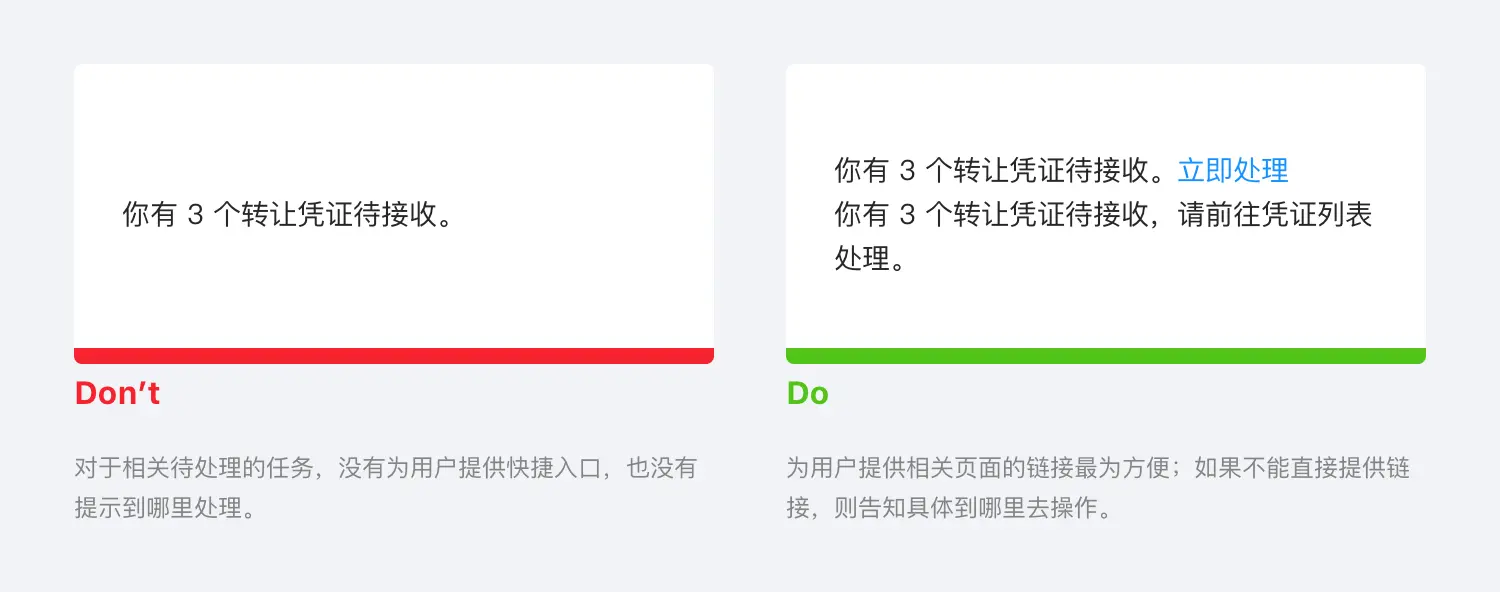Image resolution: width=1500 pixels, height=592 pixels.
Task: Click the number 3 in the Don't card
Action: 195,216
